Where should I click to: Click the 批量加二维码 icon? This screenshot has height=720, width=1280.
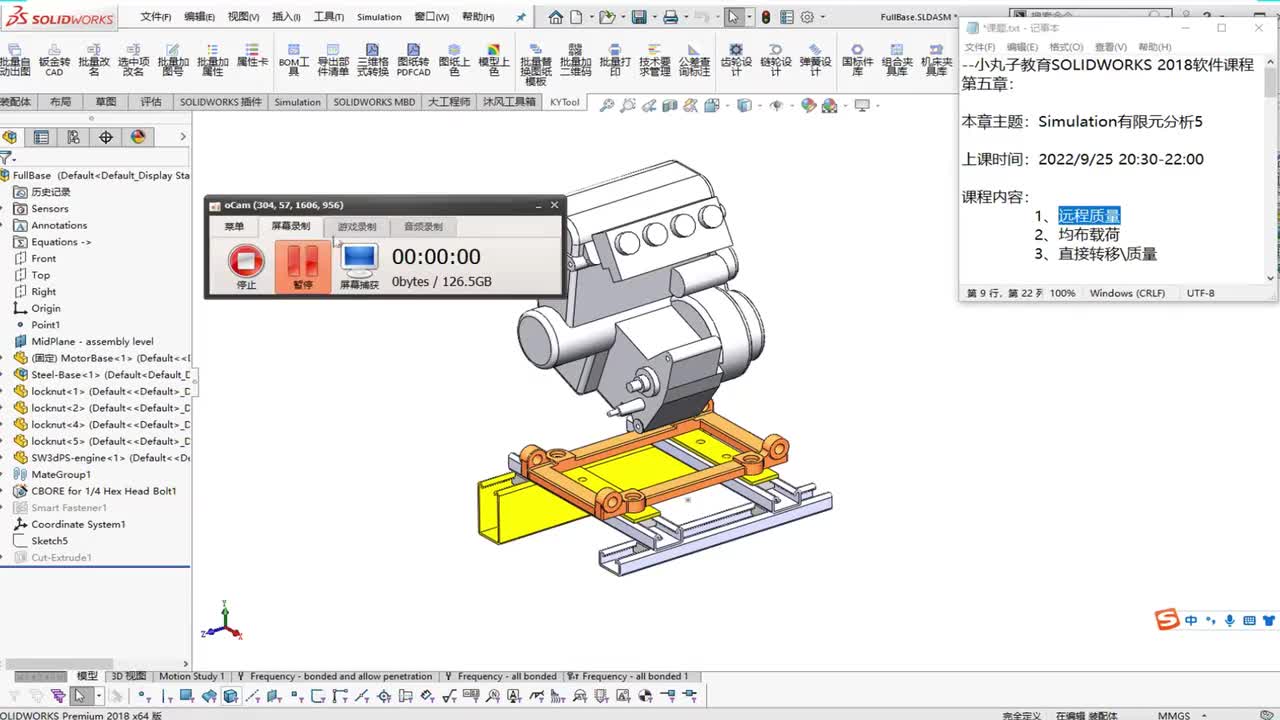pos(575,60)
